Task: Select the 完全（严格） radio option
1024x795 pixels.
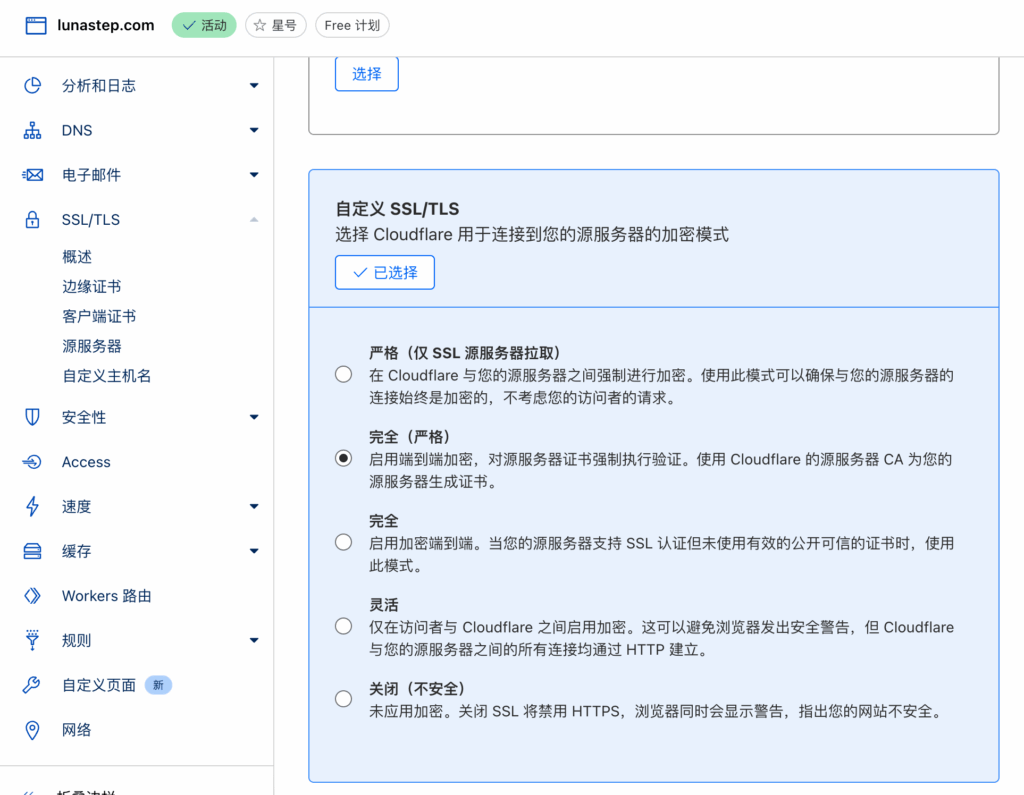Action: pos(344,459)
